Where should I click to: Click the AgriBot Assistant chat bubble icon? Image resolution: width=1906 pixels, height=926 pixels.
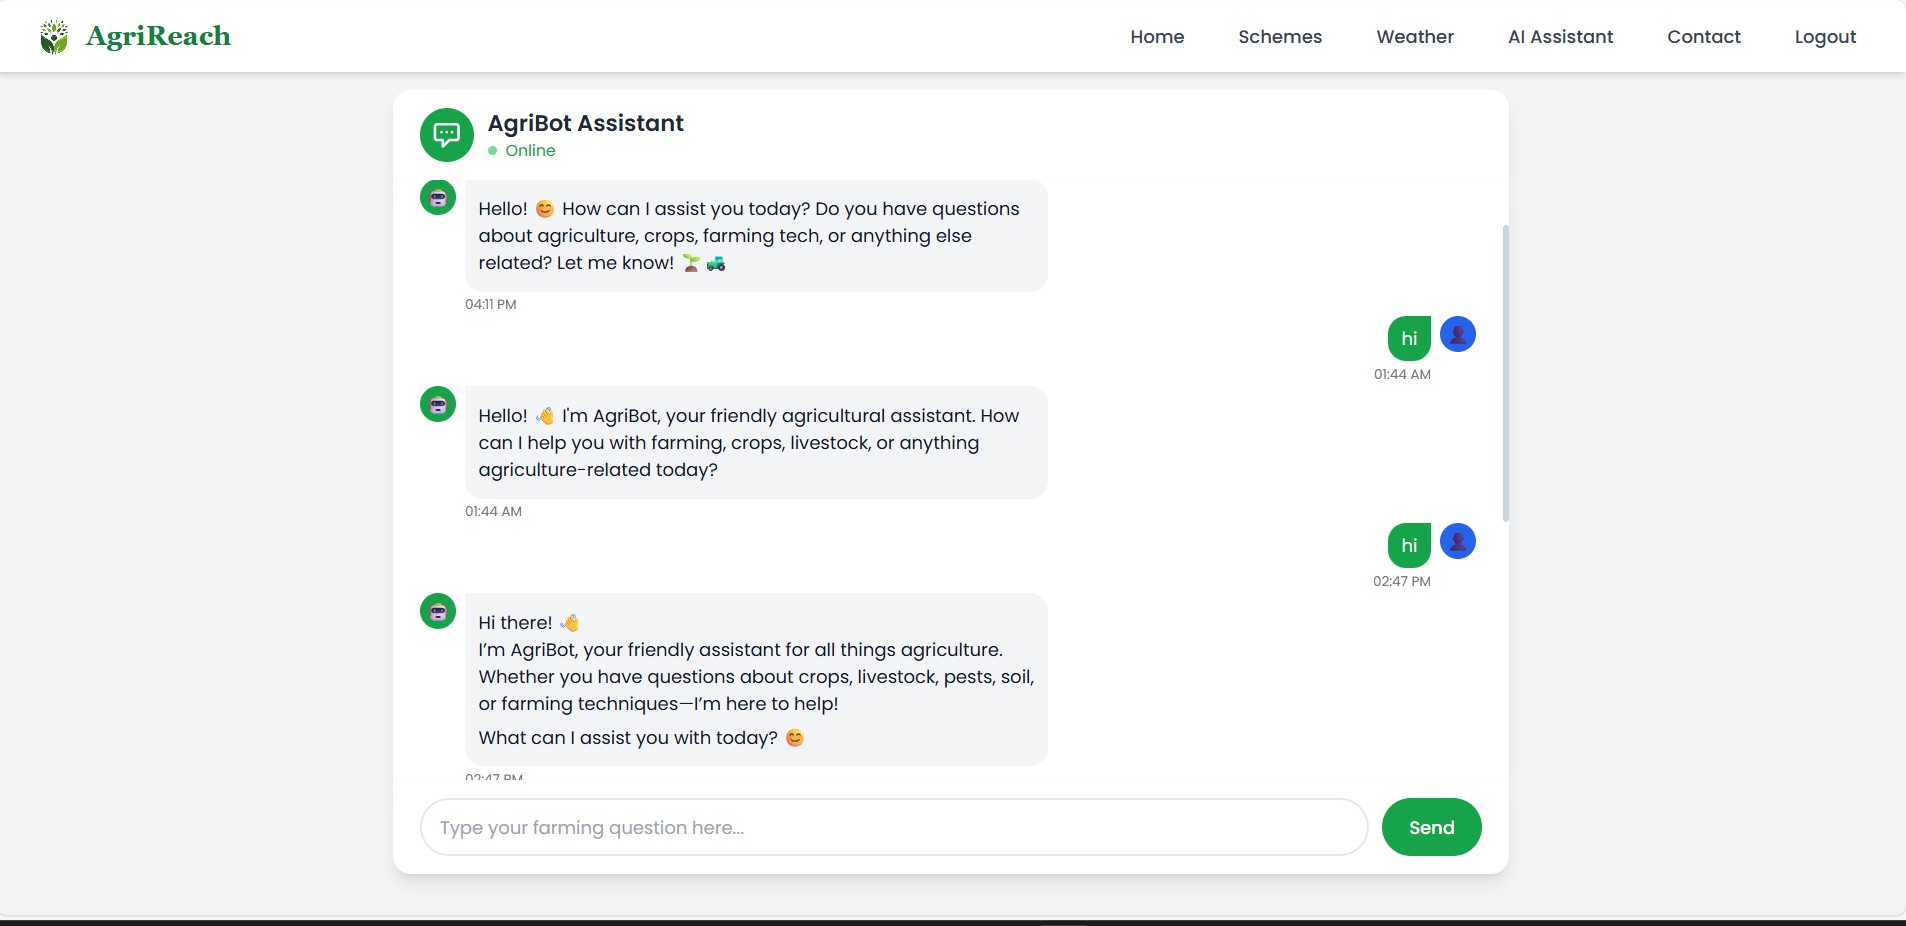446,135
